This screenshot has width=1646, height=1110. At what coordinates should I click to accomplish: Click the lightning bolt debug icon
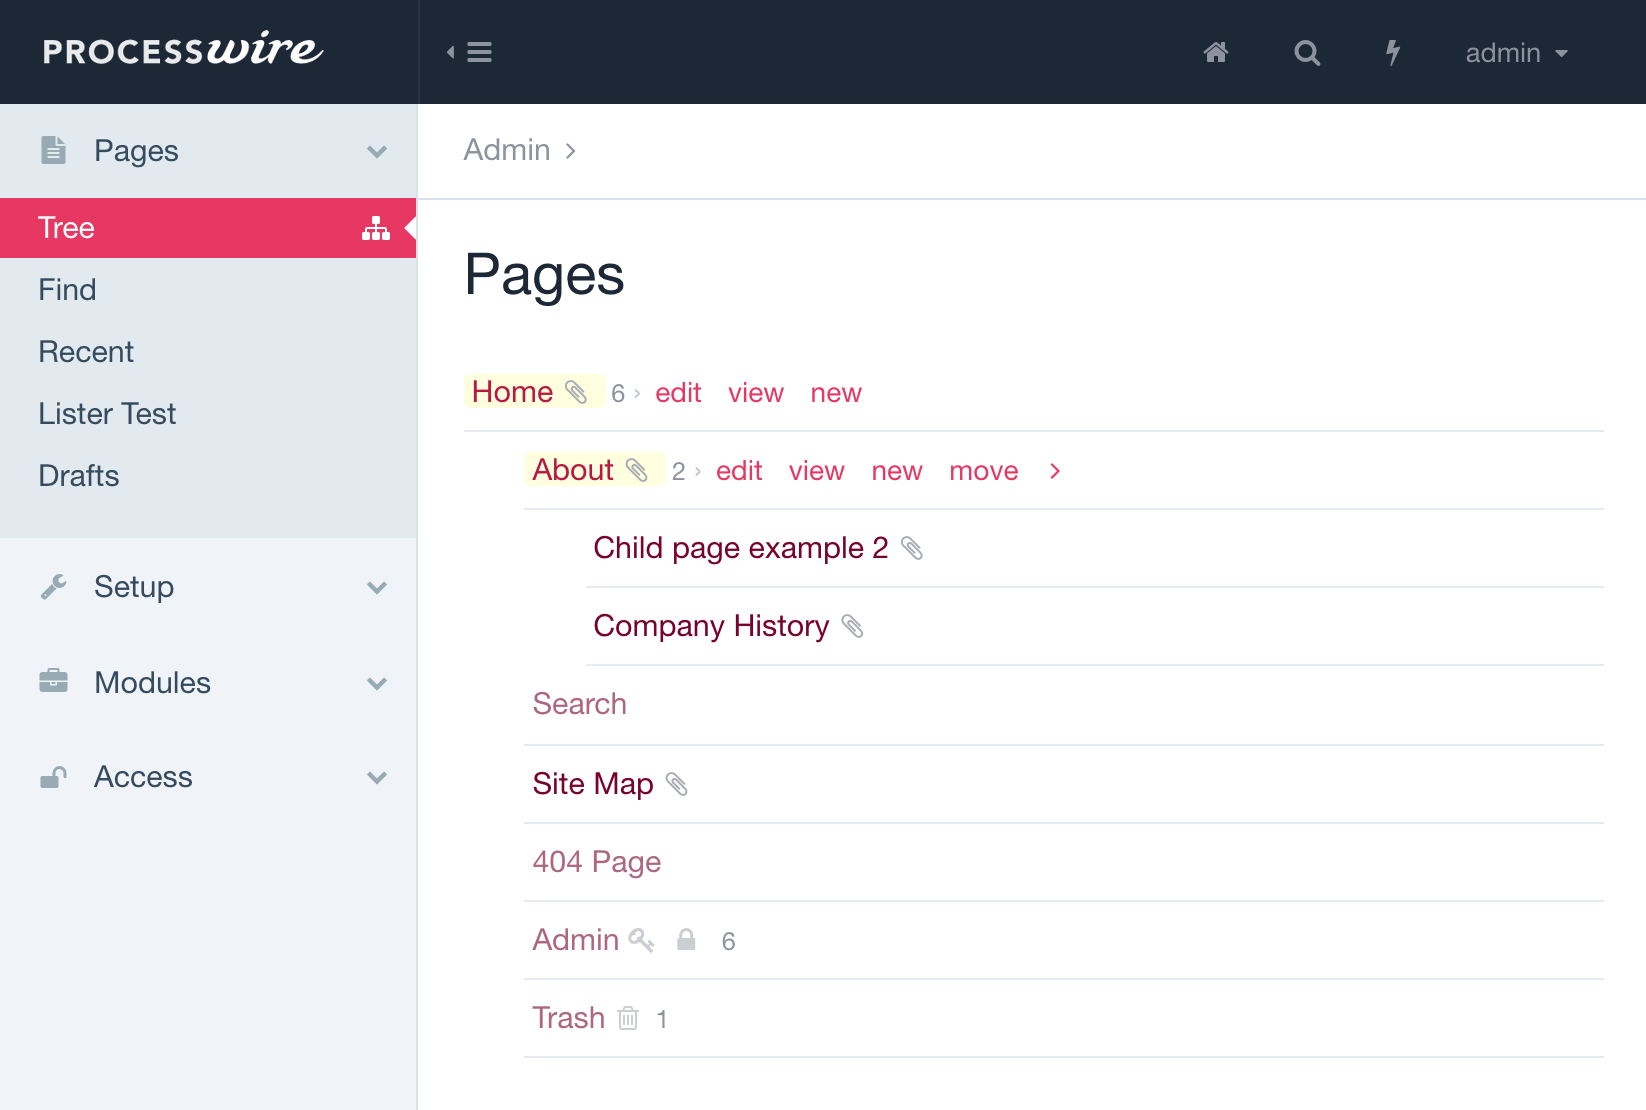[x=1392, y=52]
